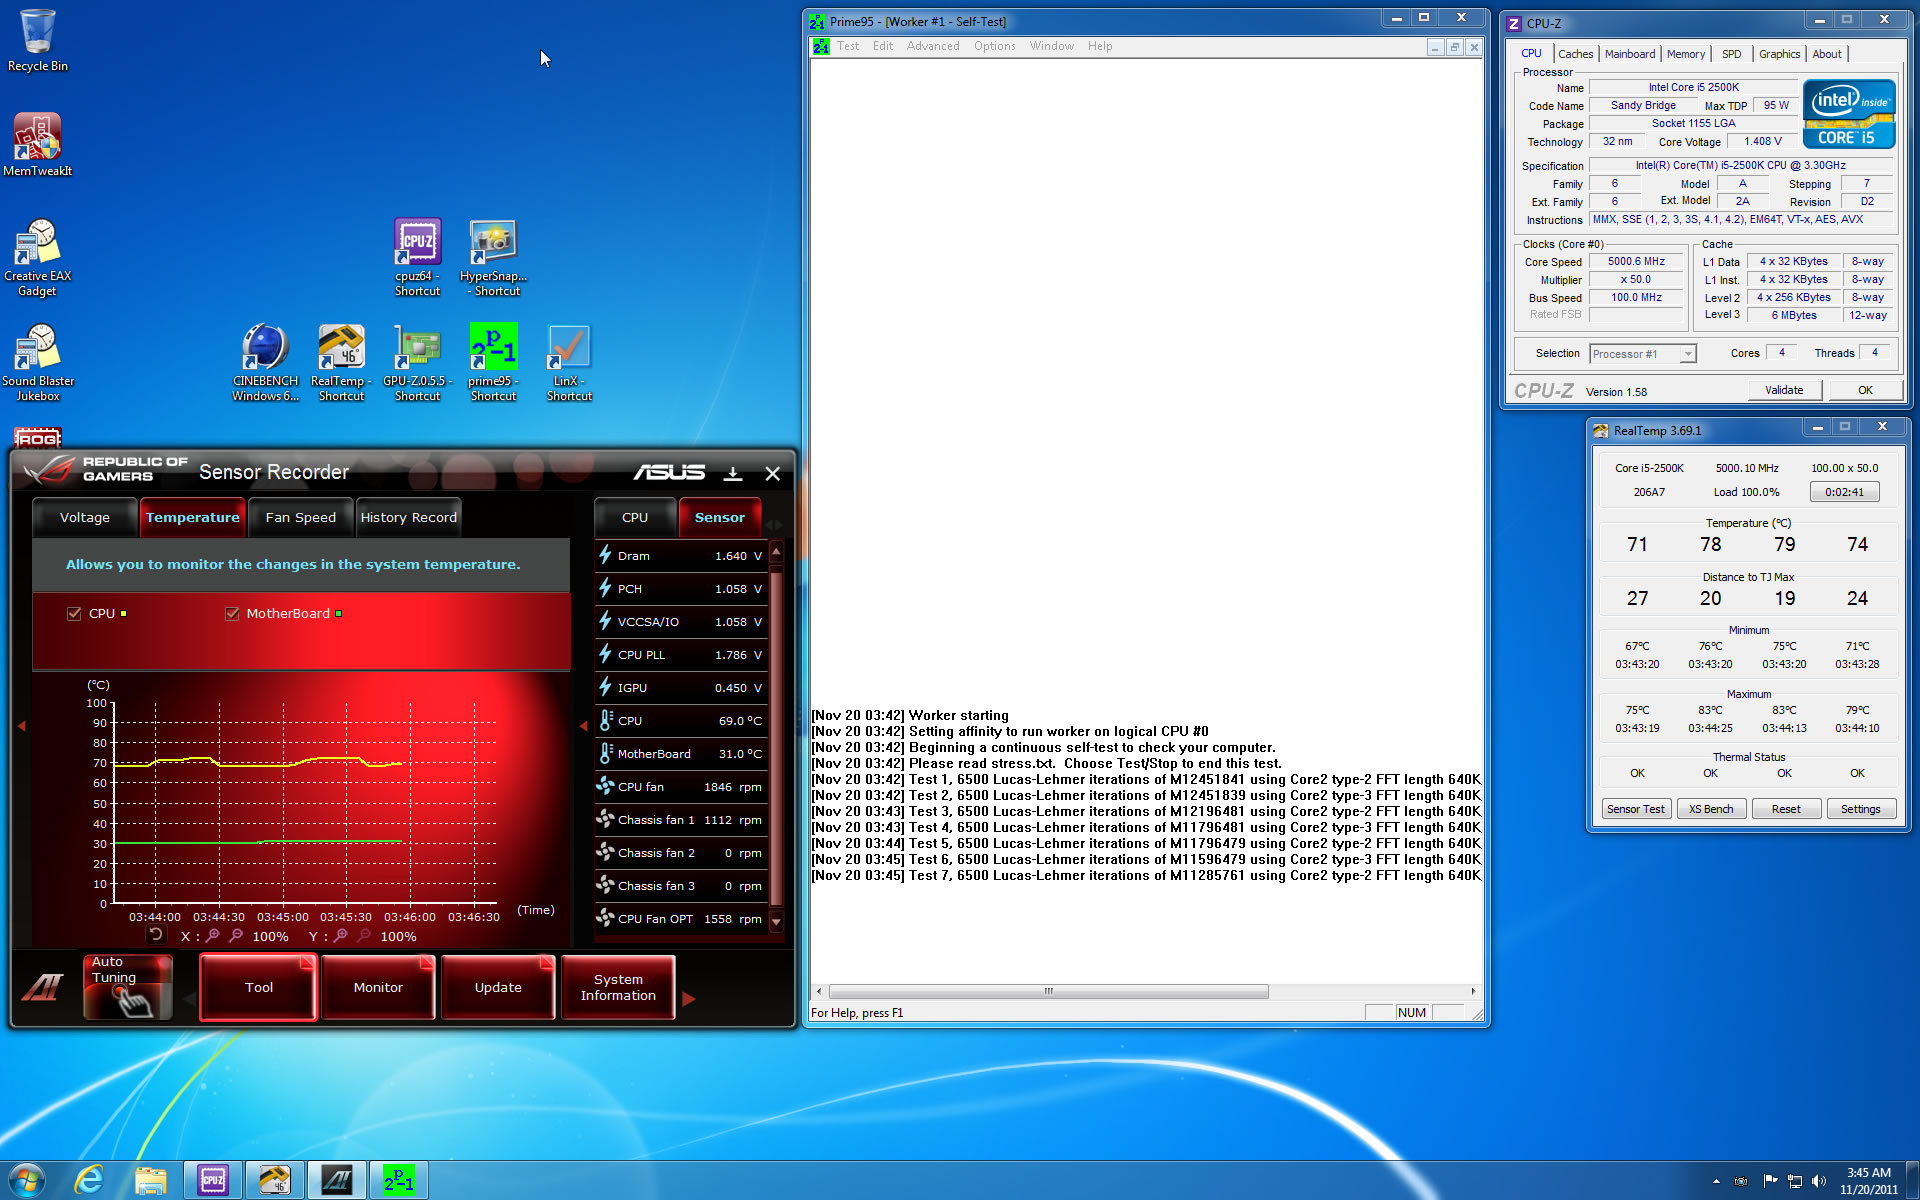The width and height of the screenshot is (1920, 1200).
Task: Click the Update button in AI Suite
Action: [498, 987]
